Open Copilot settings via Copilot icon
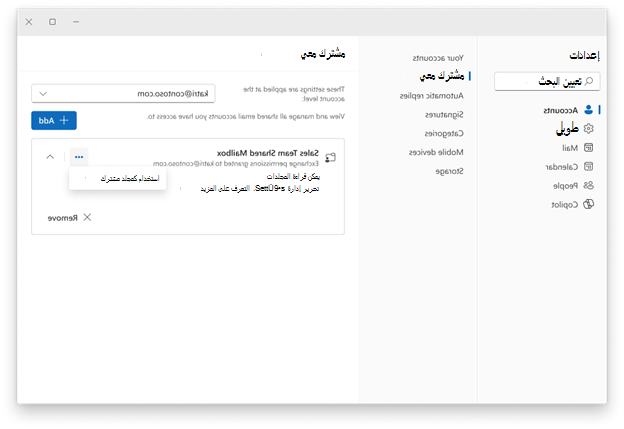Image resolution: width=624 pixels, height=429 pixels. [588, 204]
